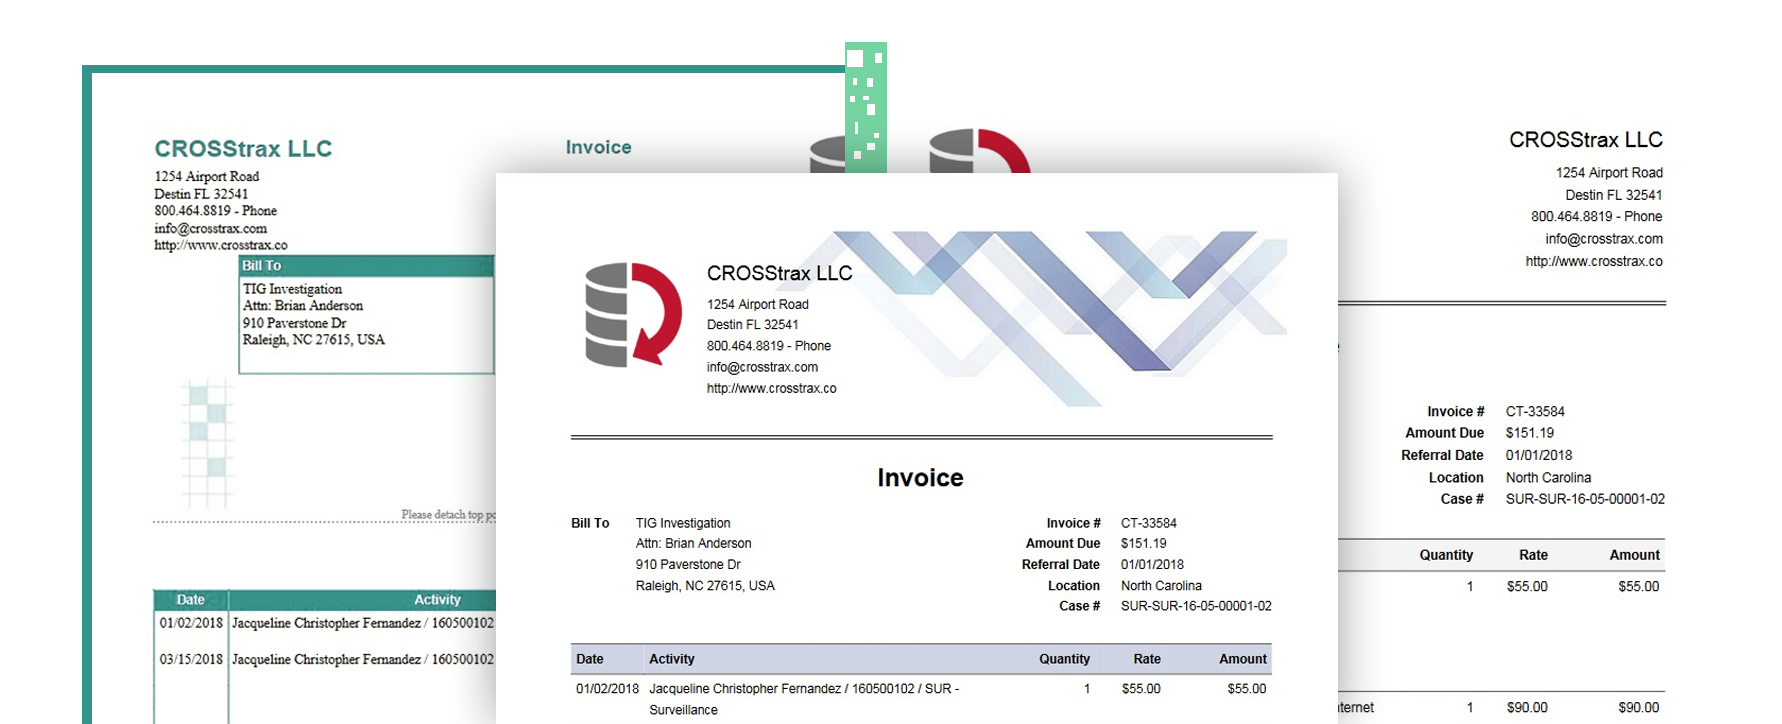Viewport: 1782px width, 724px height.
Task: Select the '01/02/2018' date cell on left invoice
Action: tap(191, 623)
